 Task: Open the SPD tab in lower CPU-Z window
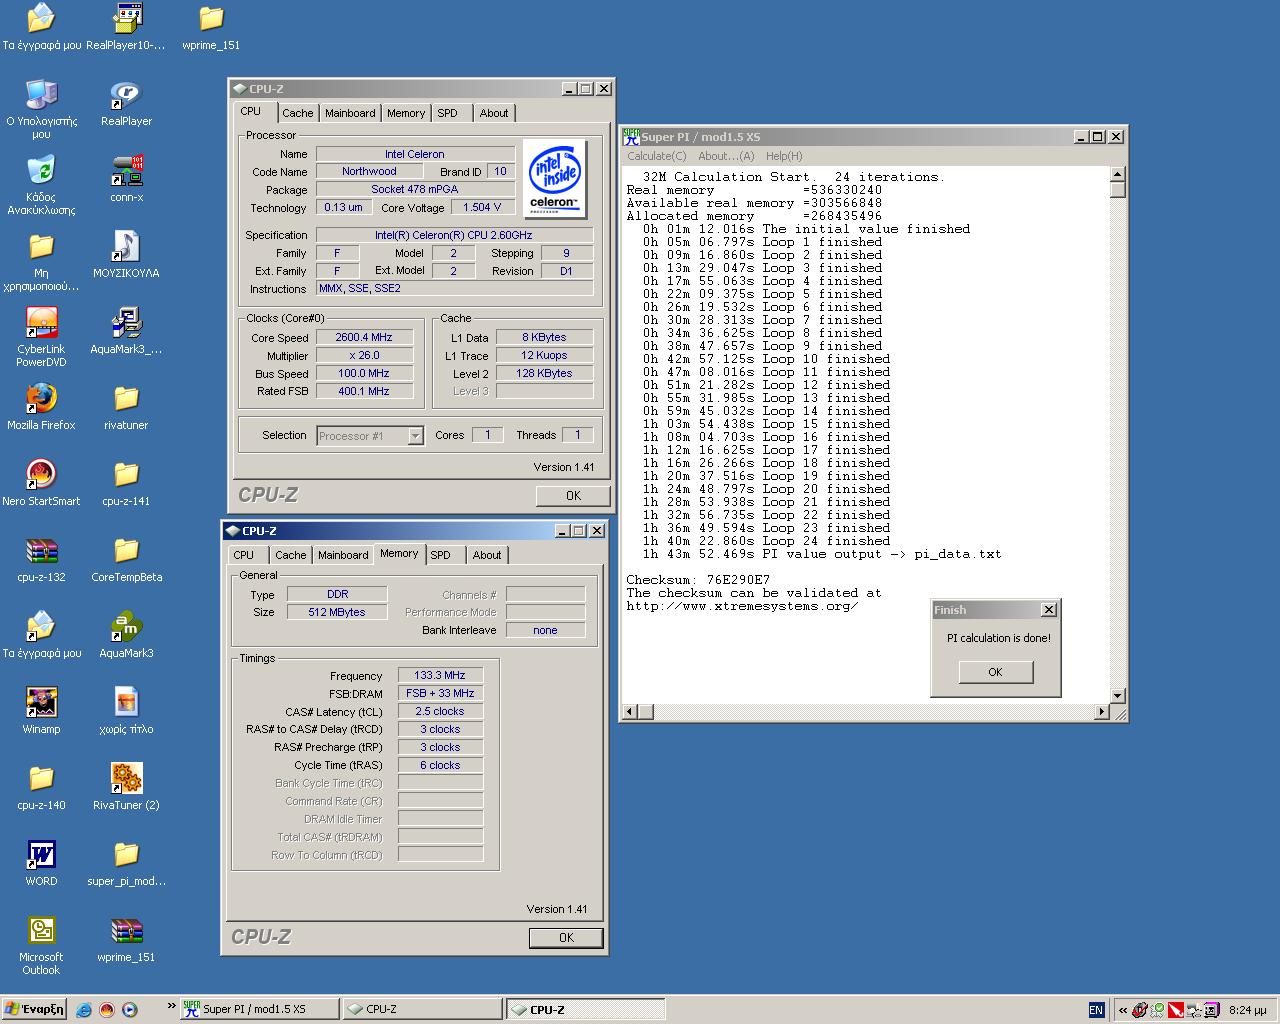point(441,555)
